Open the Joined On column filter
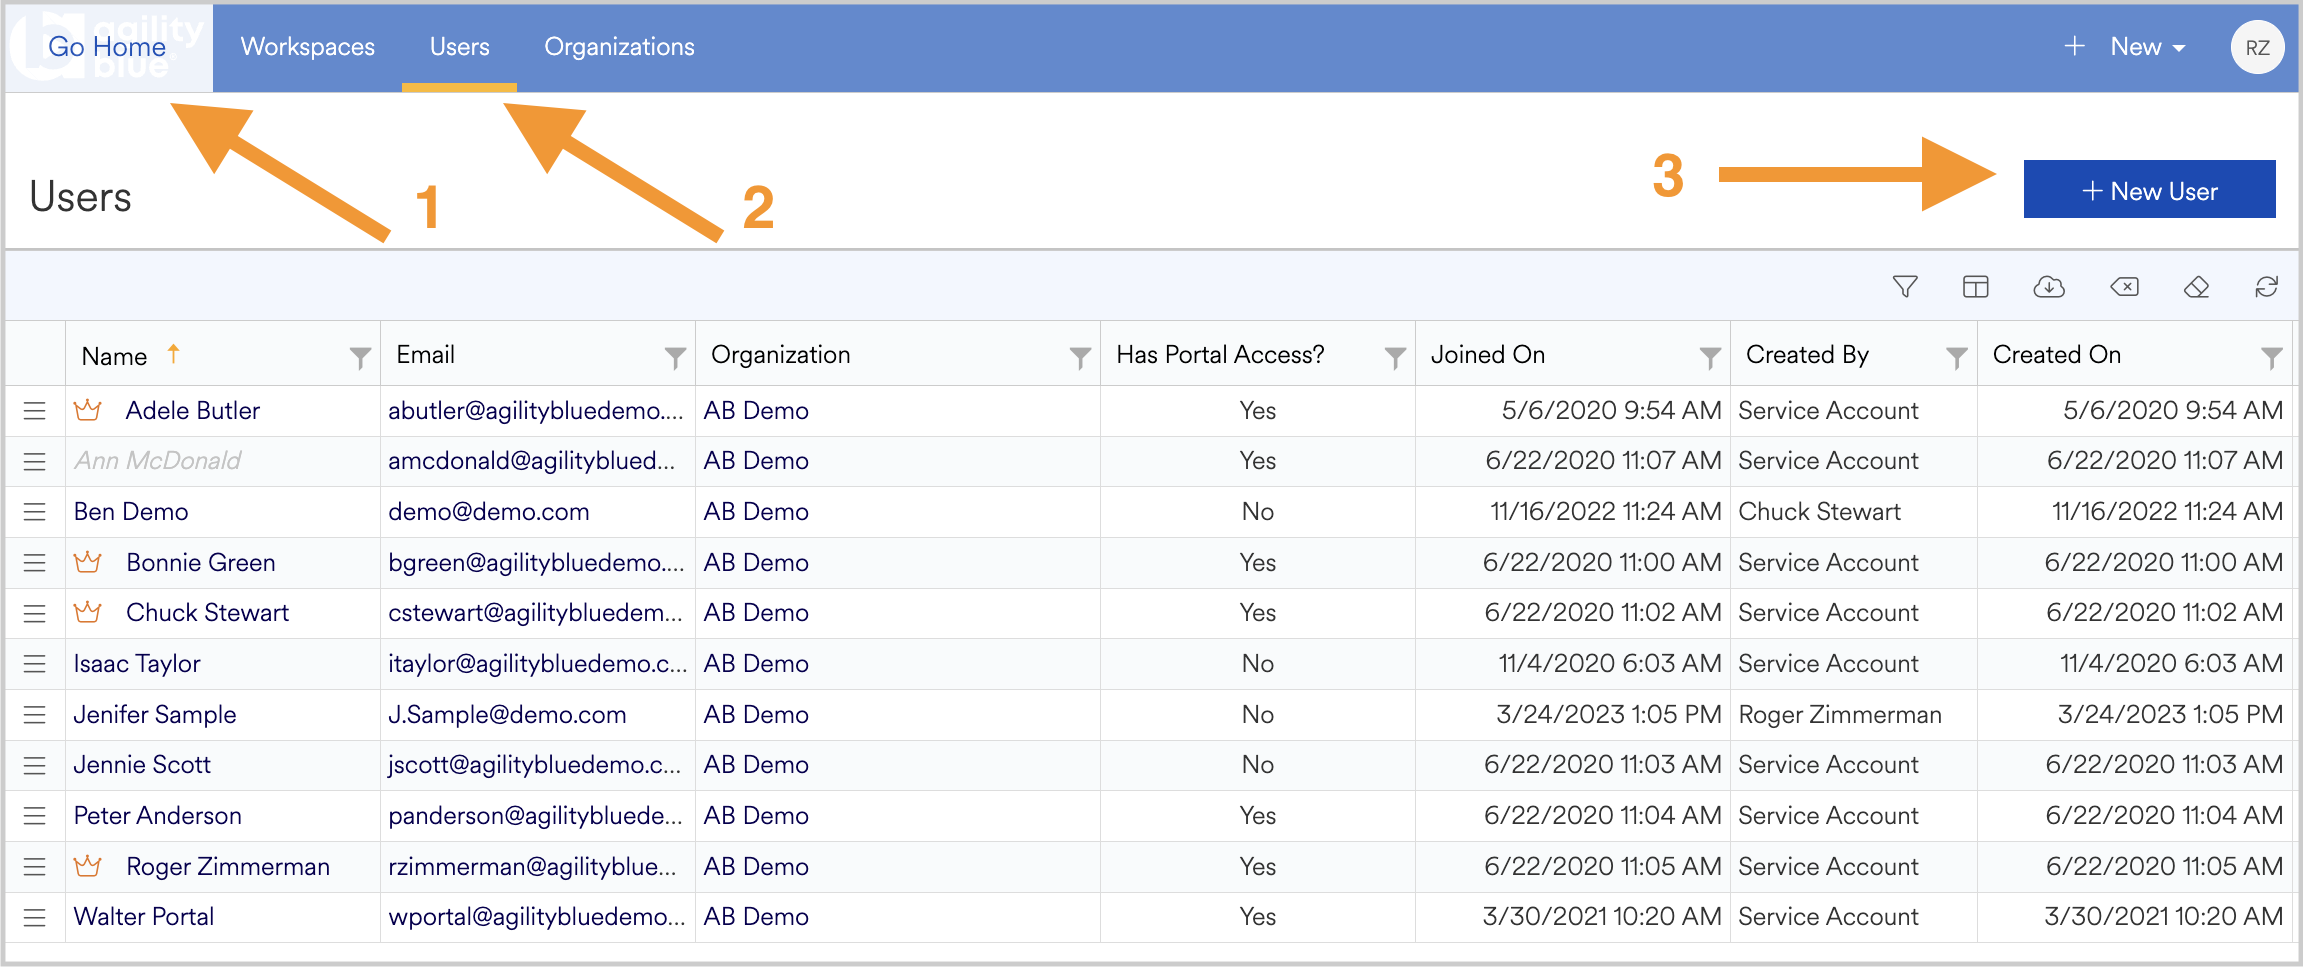Image resolution: width=2303 pixels, height=967 pixels. pos(1710,357)
